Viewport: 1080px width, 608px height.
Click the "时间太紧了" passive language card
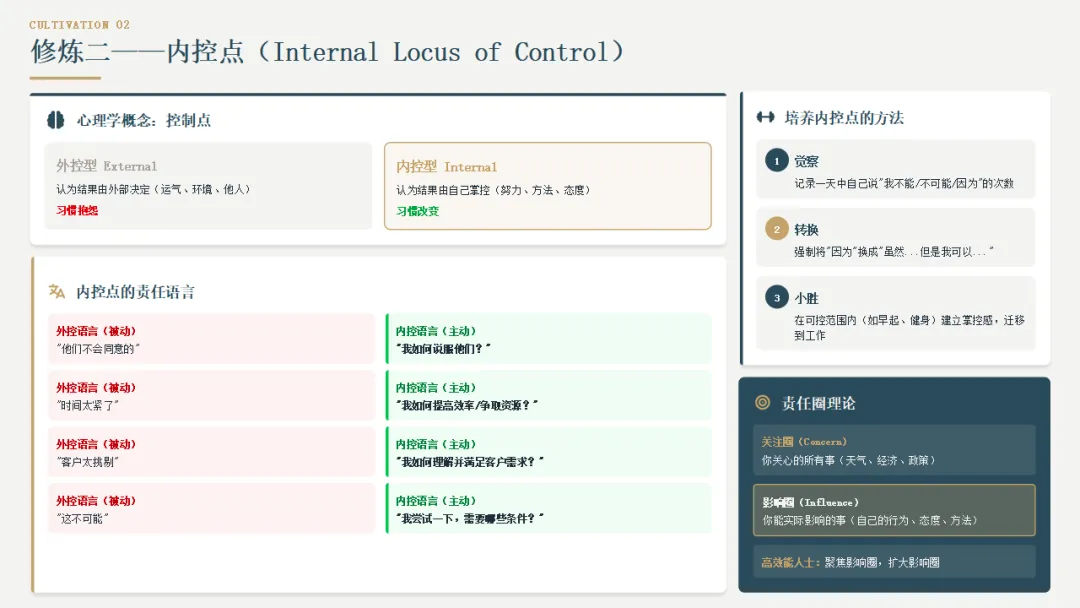tap(211, 396)
